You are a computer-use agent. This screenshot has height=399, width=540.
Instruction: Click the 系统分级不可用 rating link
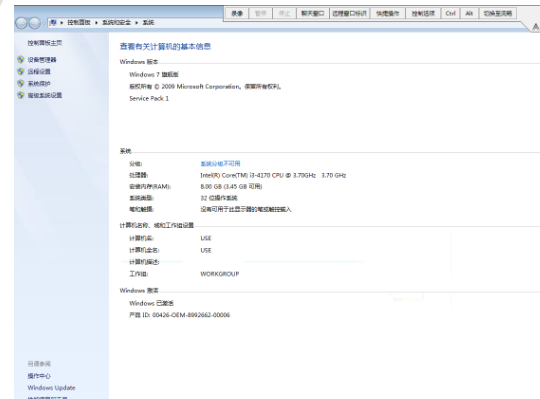[220, 164]
